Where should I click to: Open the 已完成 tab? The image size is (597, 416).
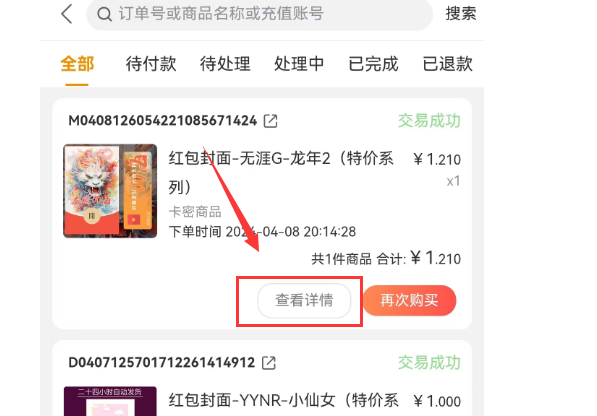coord(374,64)
